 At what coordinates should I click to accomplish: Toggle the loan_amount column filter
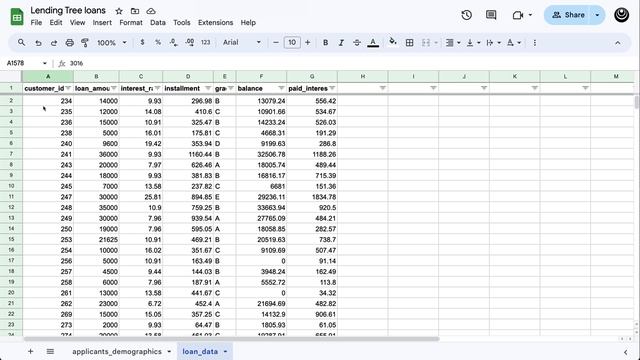[x=114, y=88]
